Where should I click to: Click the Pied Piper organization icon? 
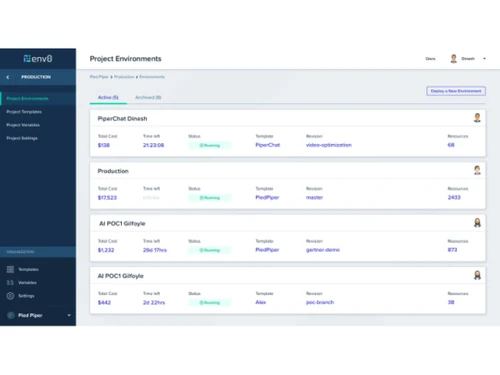pyautogui.click(x=11, y=315)
